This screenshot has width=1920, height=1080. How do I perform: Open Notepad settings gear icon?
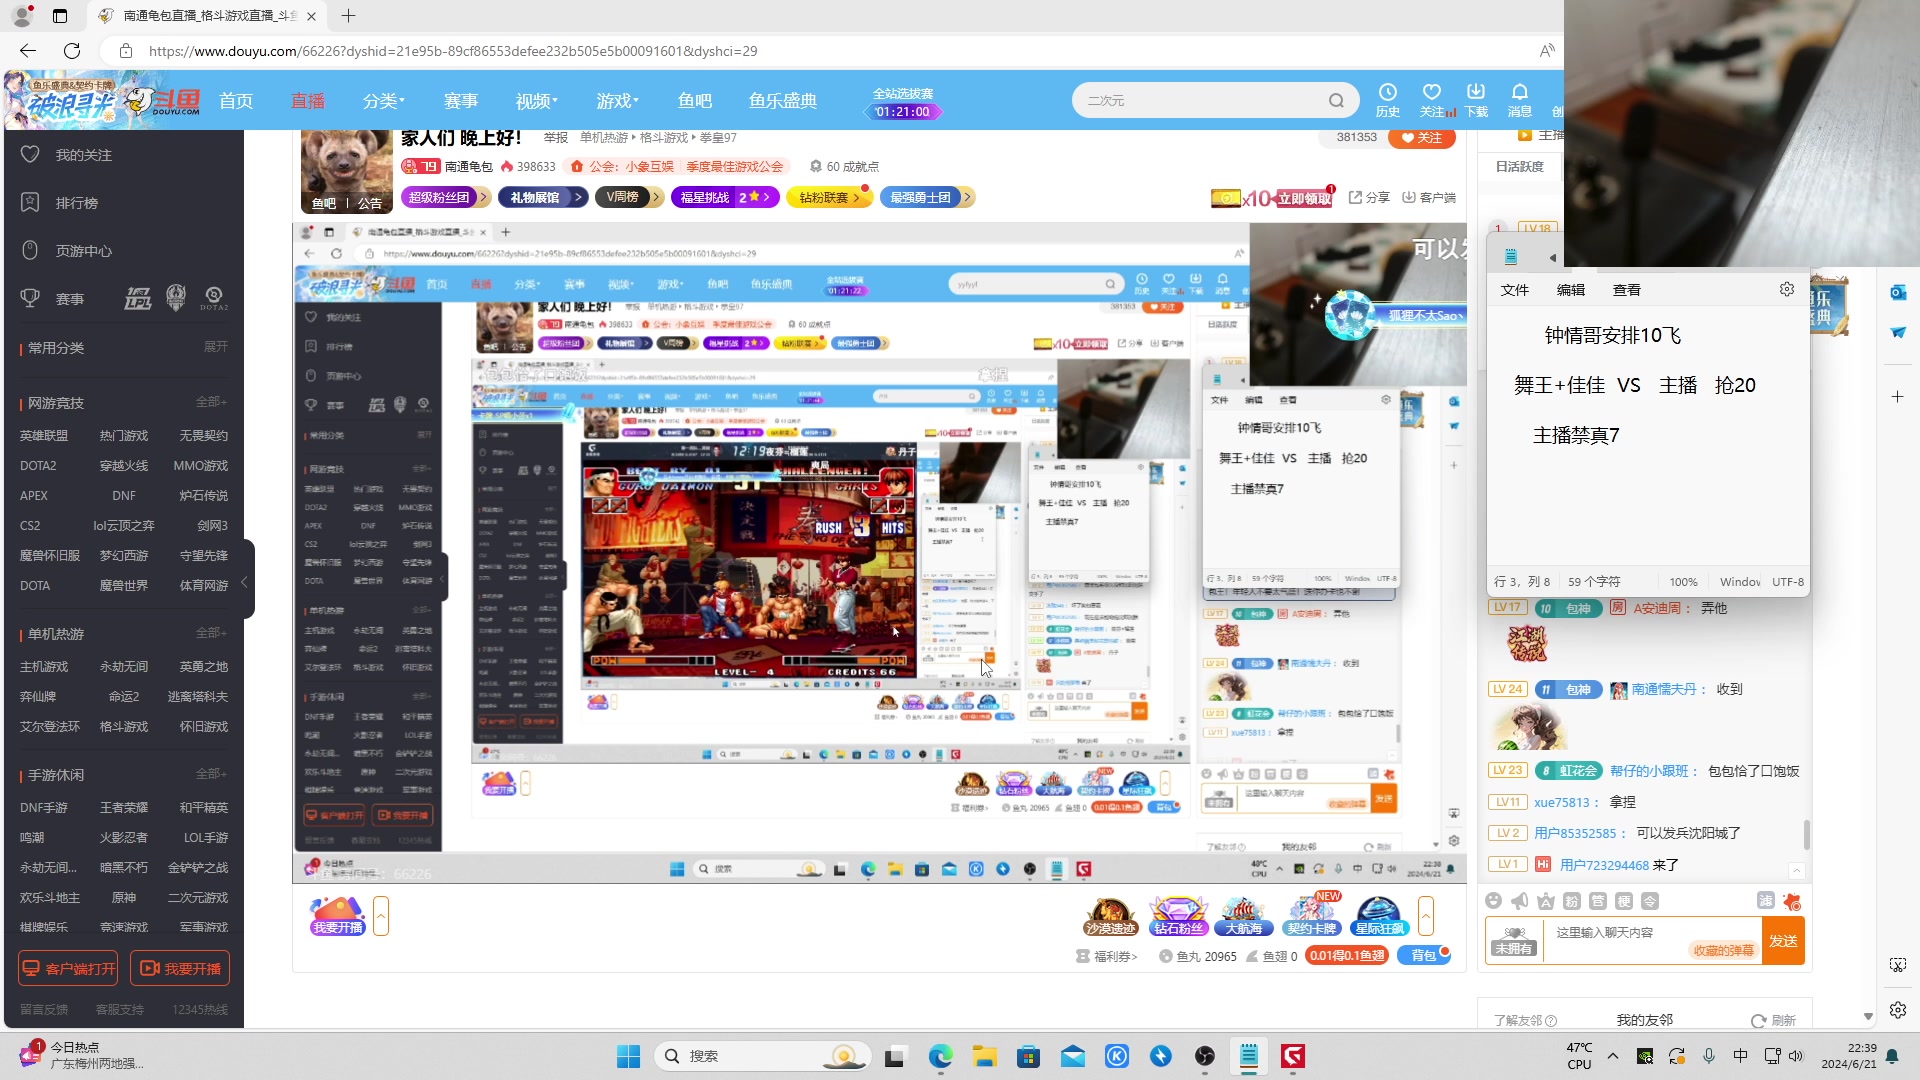pyautogui.click(x=1786, y=289)
